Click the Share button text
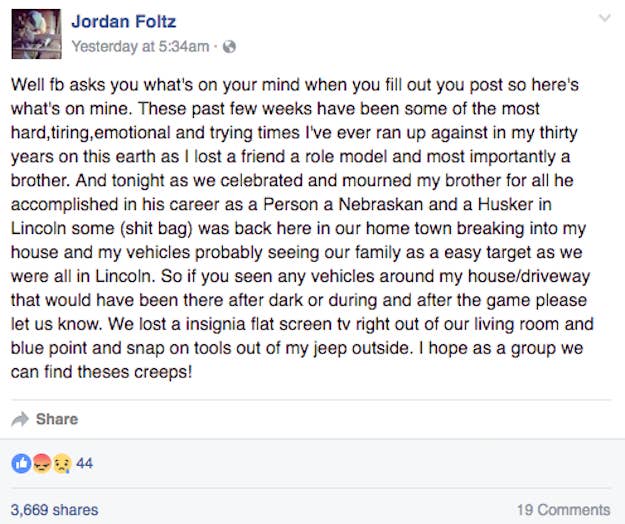The width and height of the screenshot is (625, 524). [57, 419]
